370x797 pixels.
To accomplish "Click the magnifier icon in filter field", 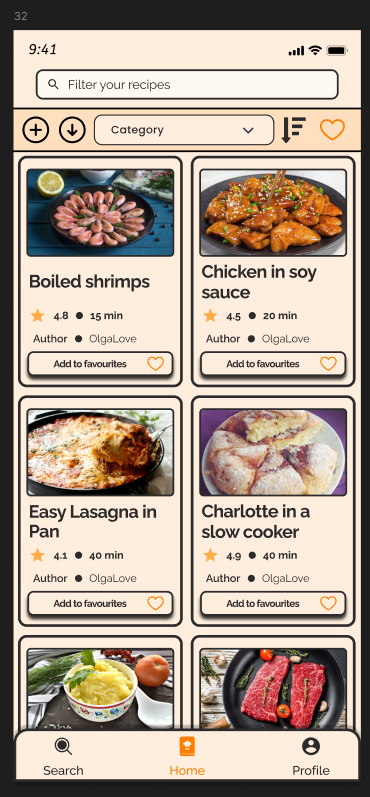I will (x=53, y=84).
